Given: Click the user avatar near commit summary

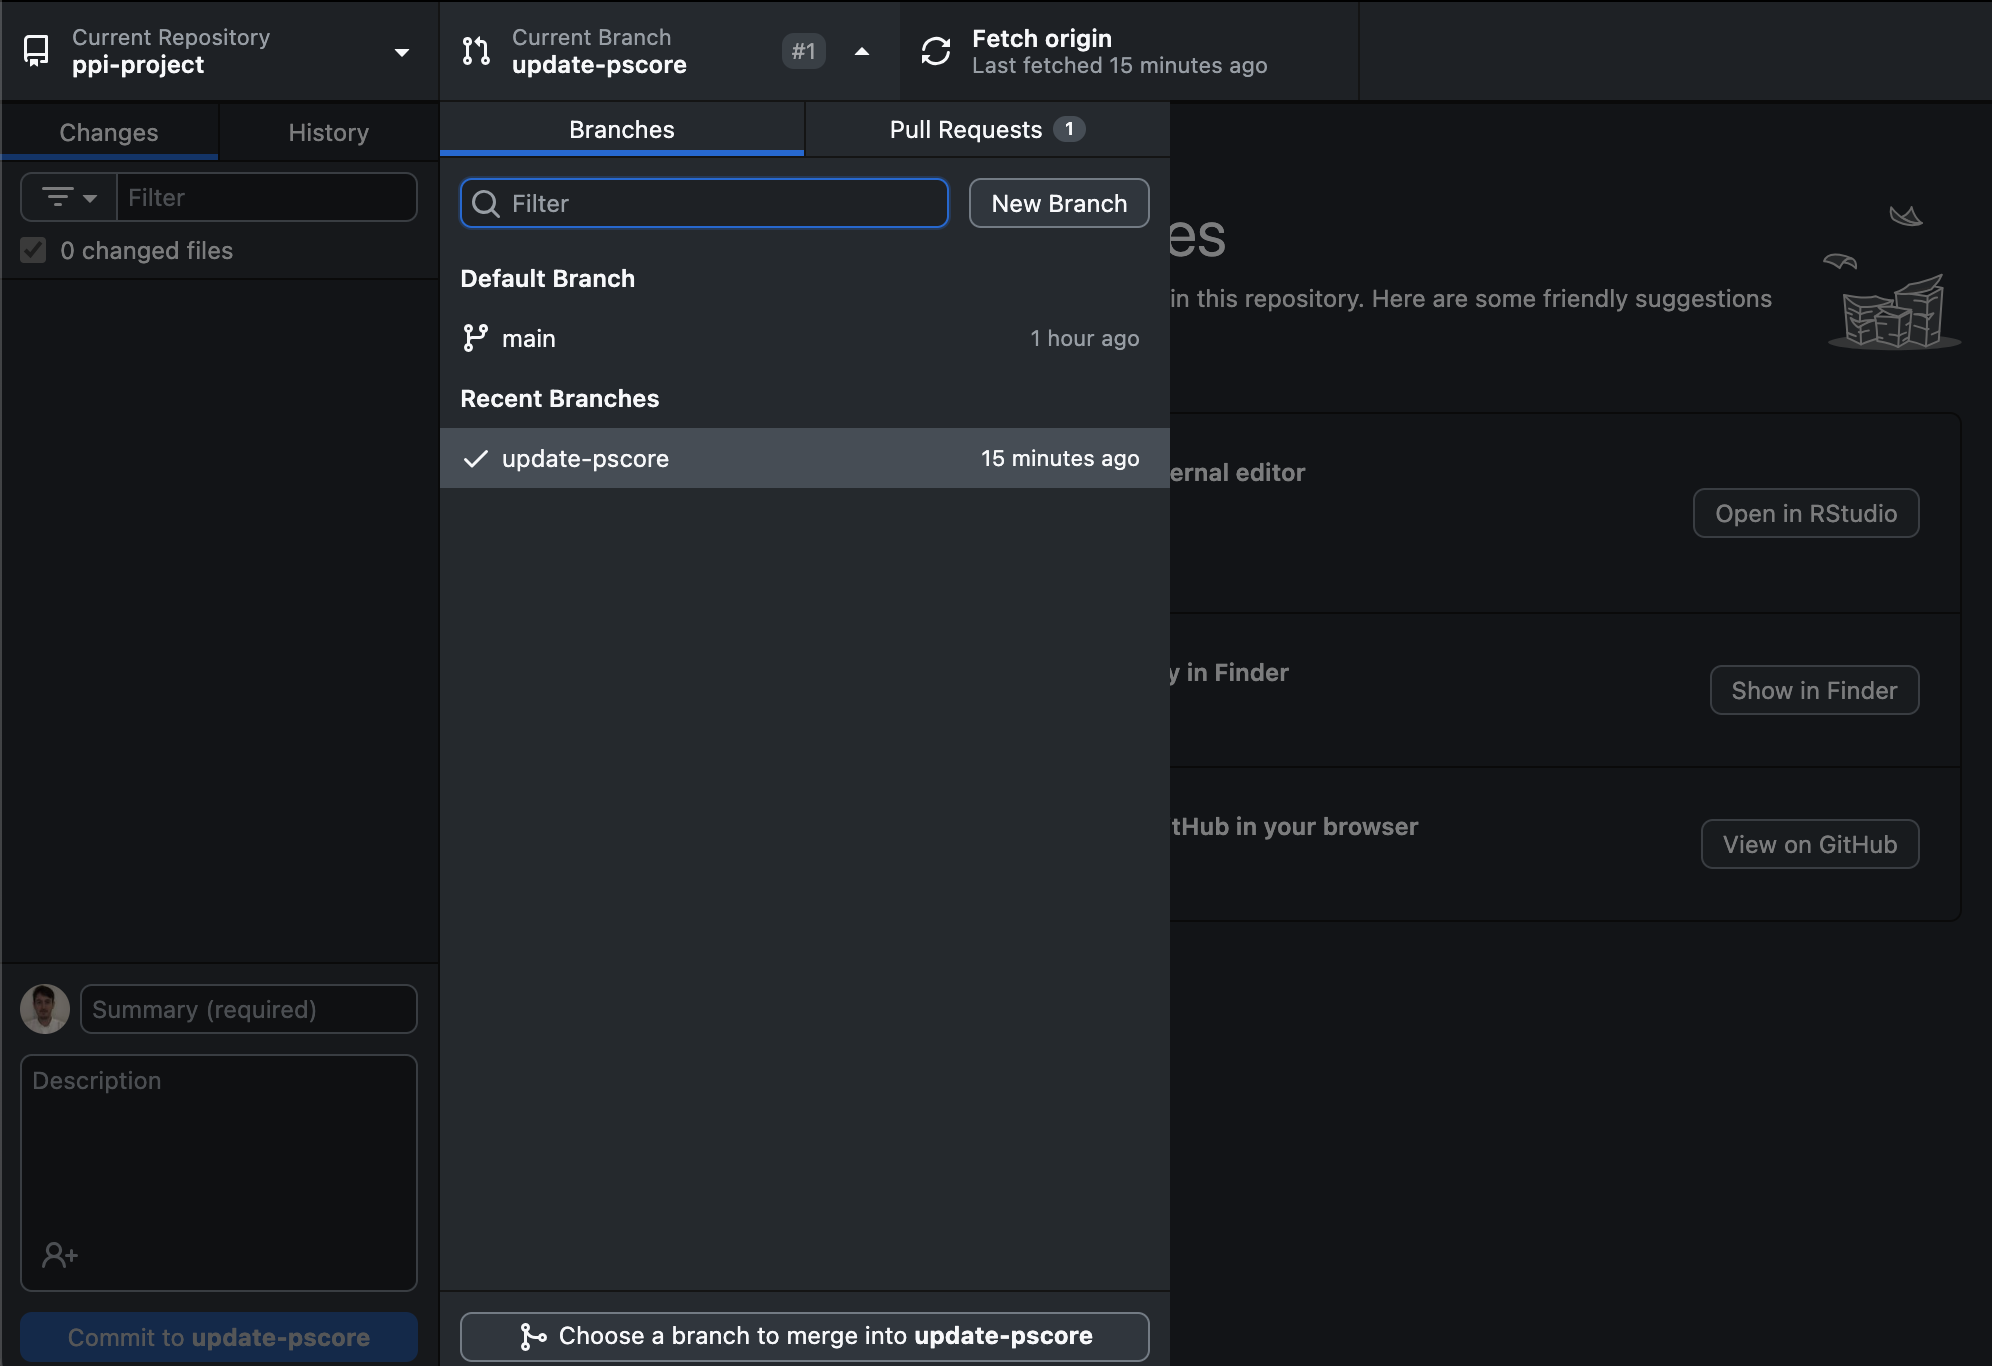Looking at the screenshot, I should [x=45, y=1009].
